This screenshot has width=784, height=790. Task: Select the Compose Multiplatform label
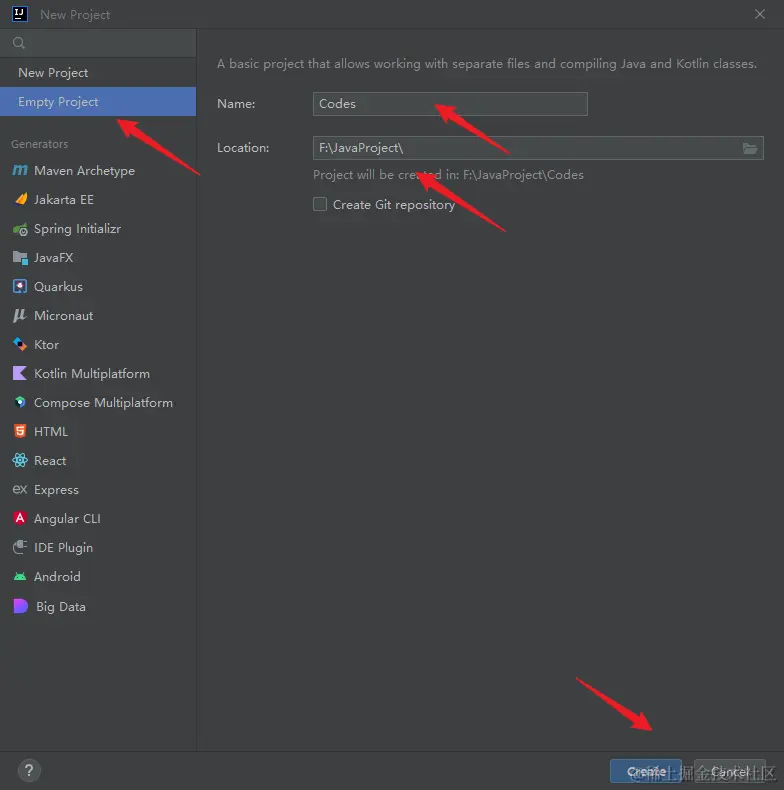(x=103, y=403)
